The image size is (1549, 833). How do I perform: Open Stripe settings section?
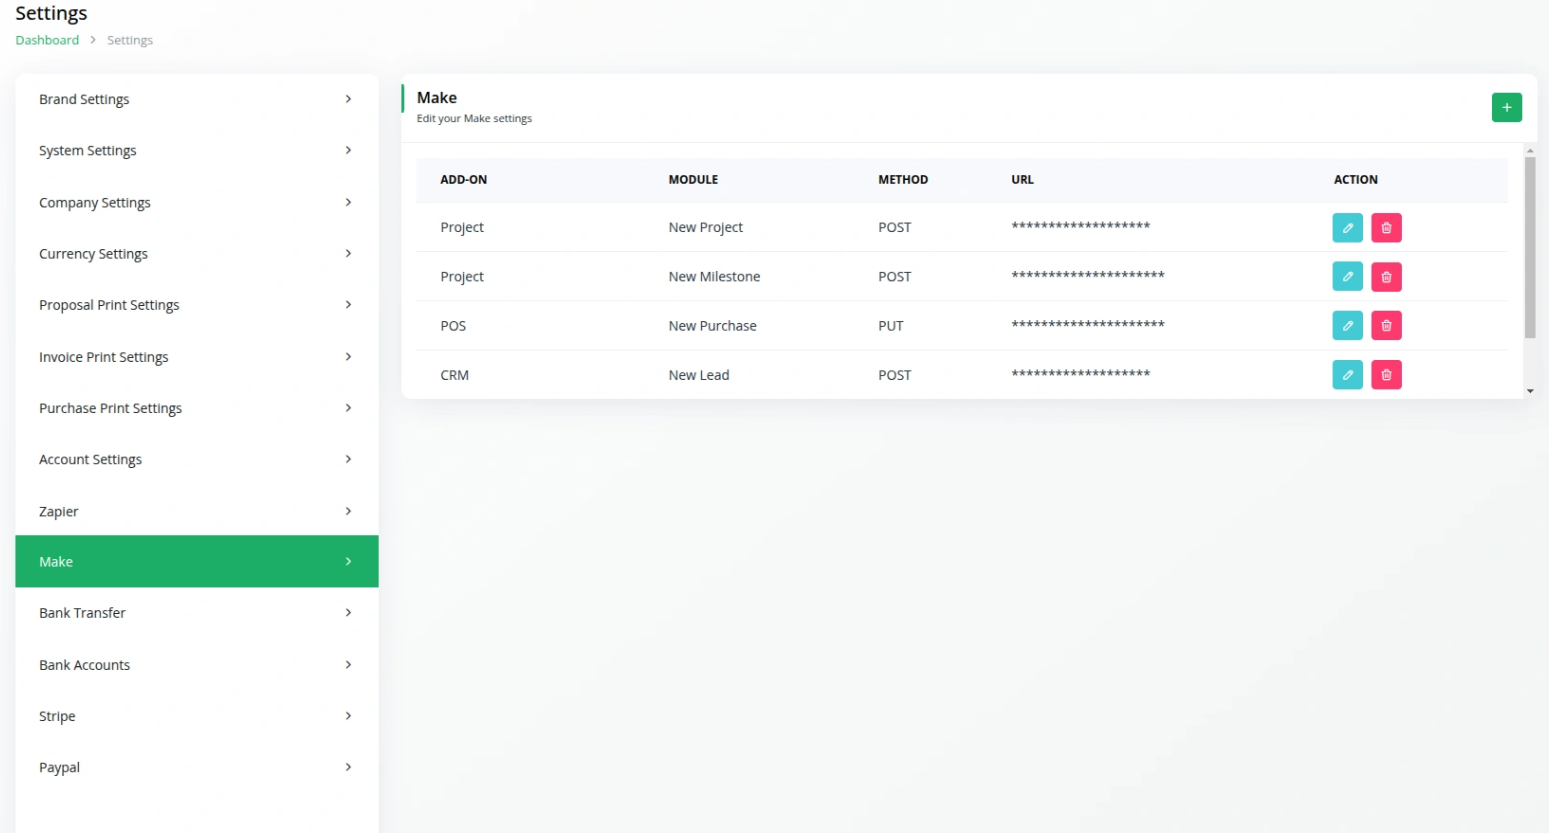tap(197, 716)
